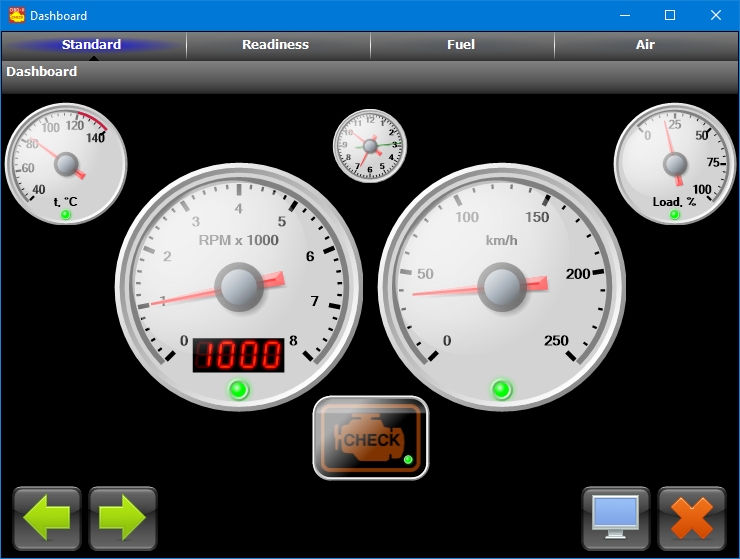740x559 pixels.
Task: Click the analog clock gauge
Action: (x=370, y=146)
